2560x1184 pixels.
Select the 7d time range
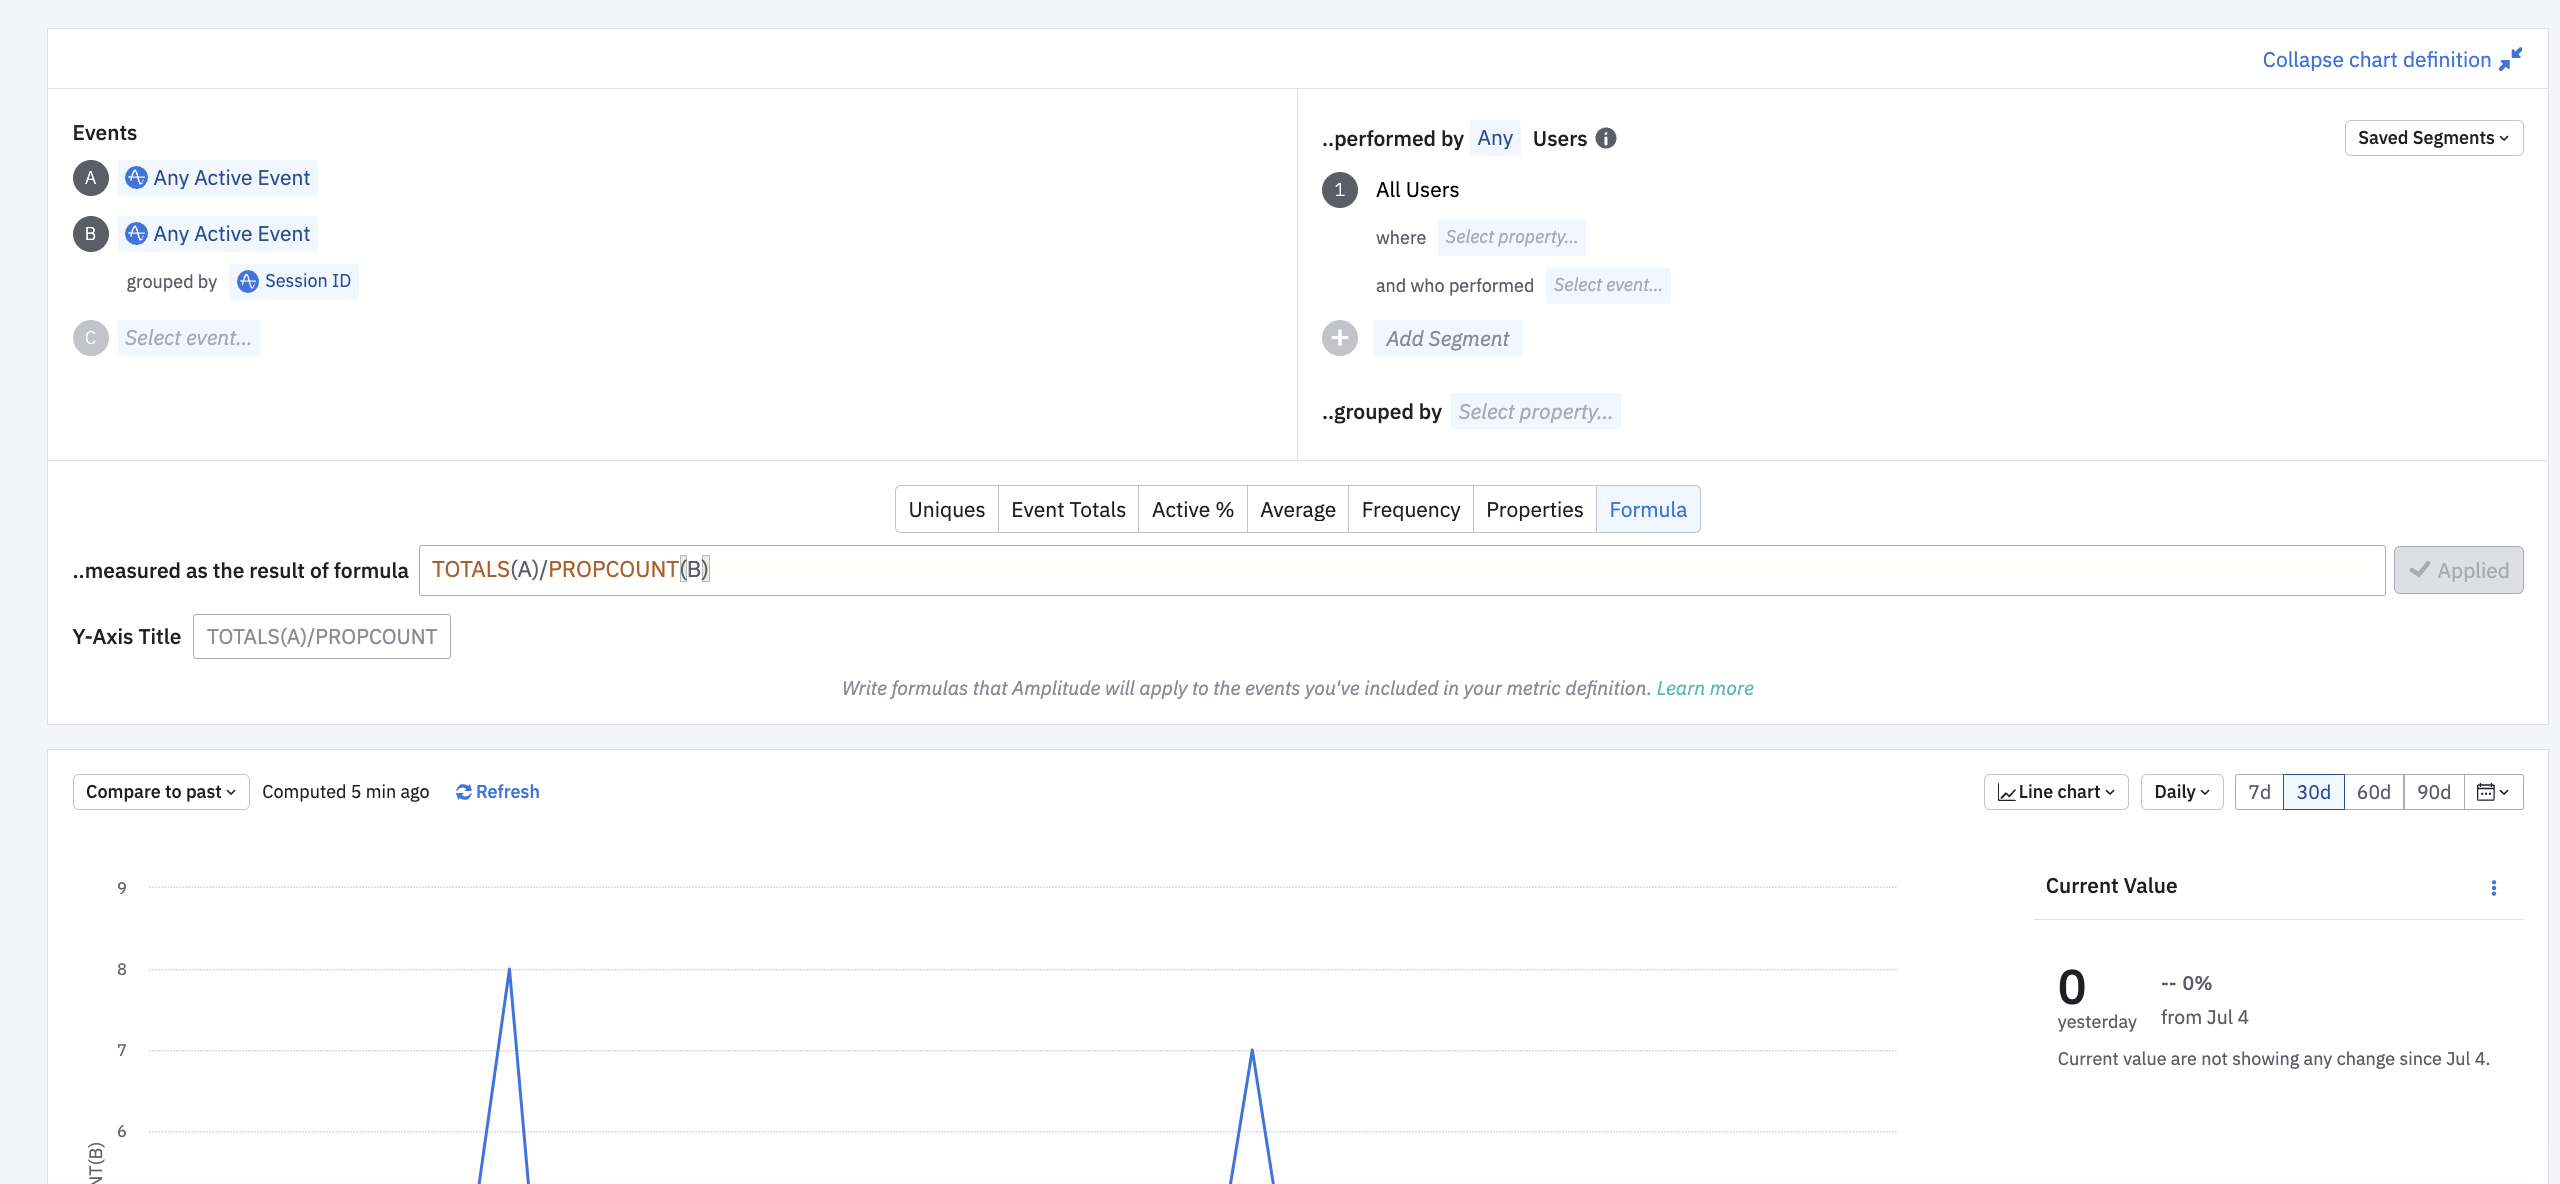[2259, 792]
